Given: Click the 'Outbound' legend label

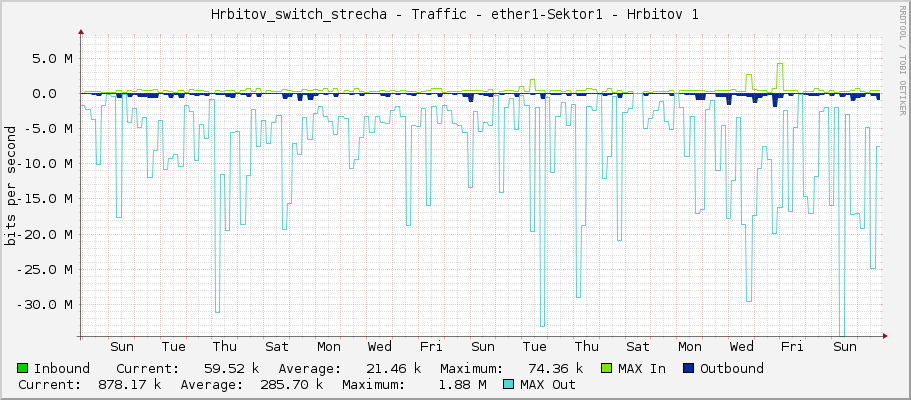Looking at the screenshot, I should point(731,368).
